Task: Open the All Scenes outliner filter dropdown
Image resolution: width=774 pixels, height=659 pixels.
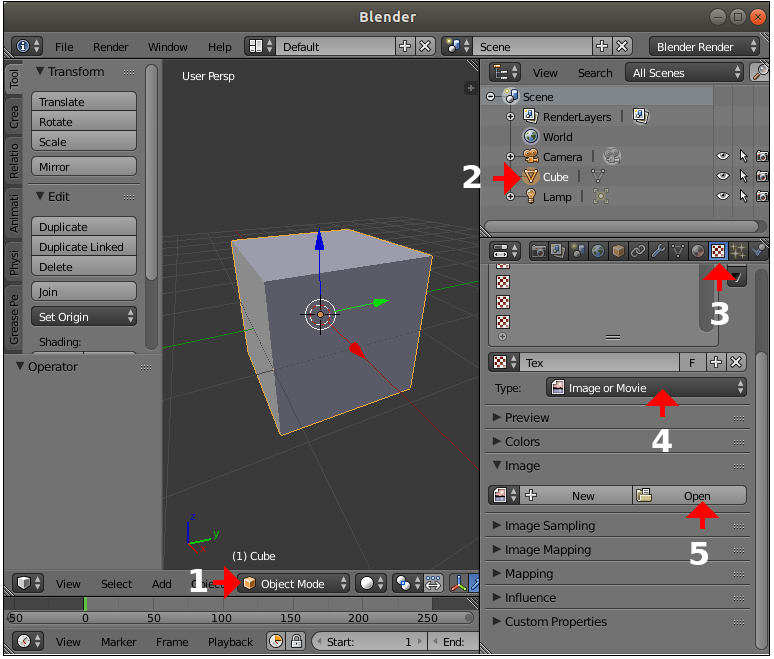Action: (684, 73)
